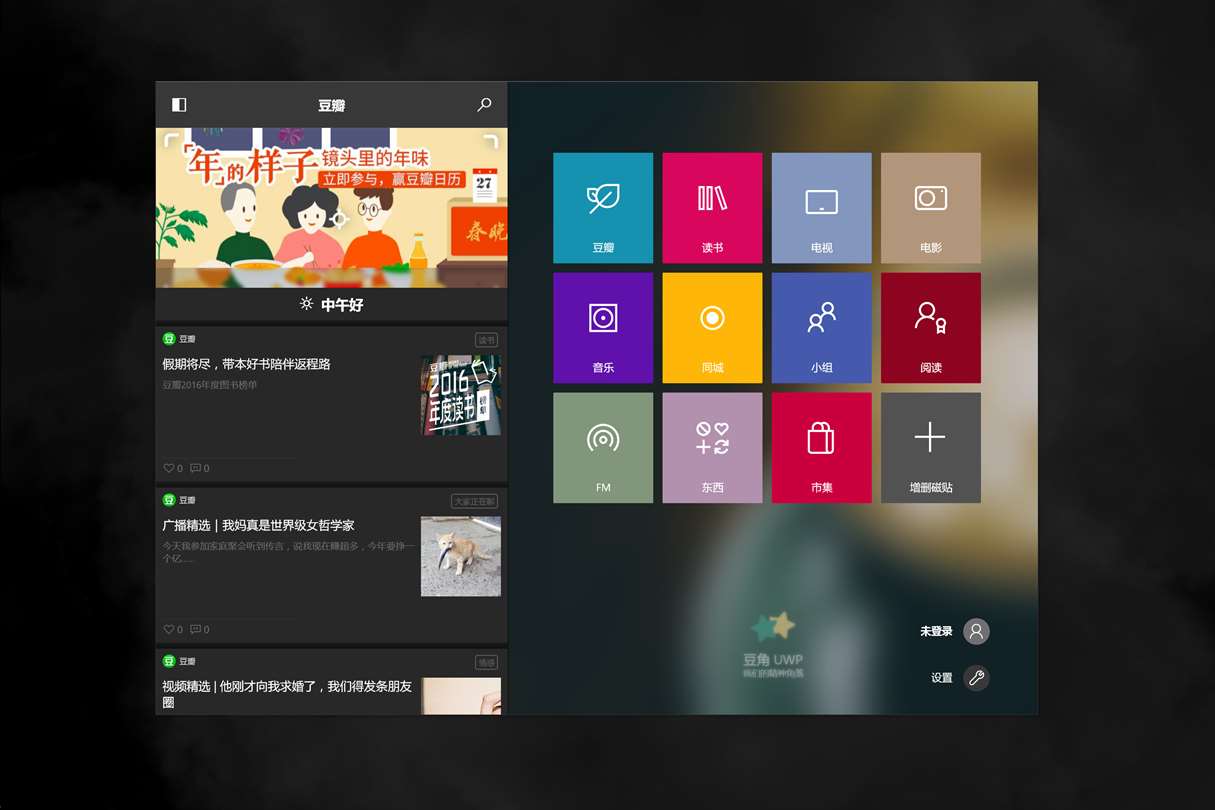Open the cat photo thumbnail
This screenshot has width=1215, height=810.
click(461, 556)
